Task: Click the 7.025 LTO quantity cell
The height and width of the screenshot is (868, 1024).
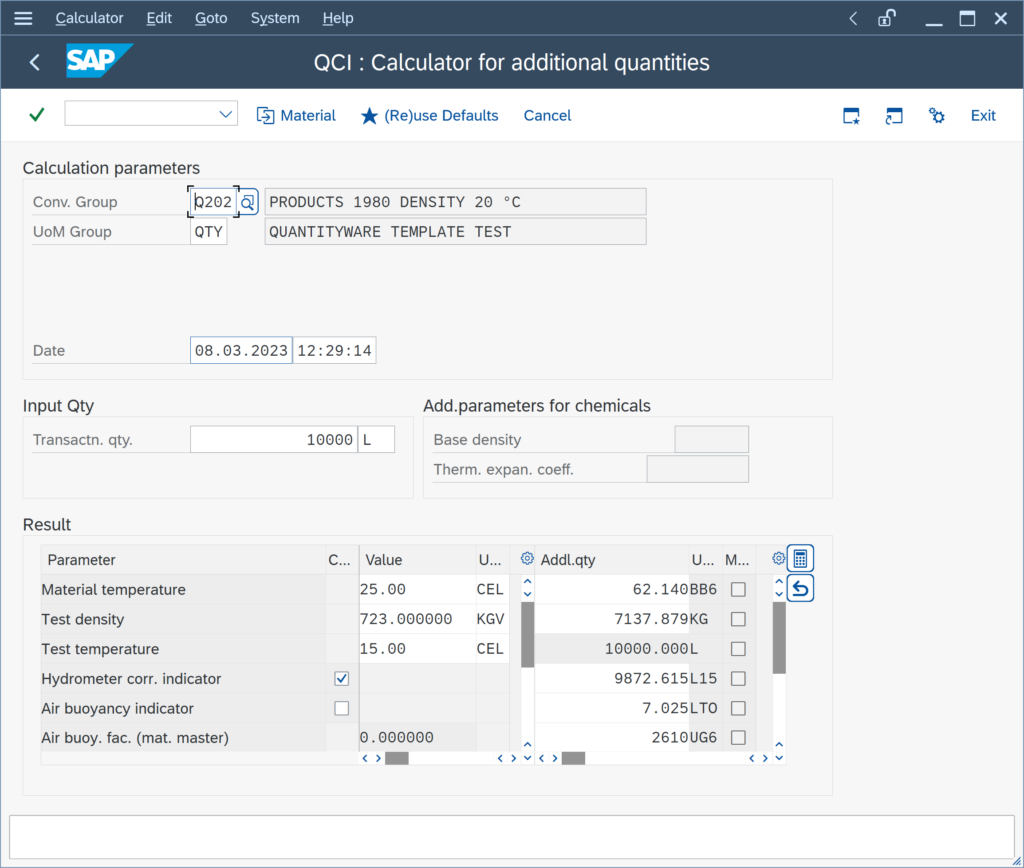Action: (612, 708)
